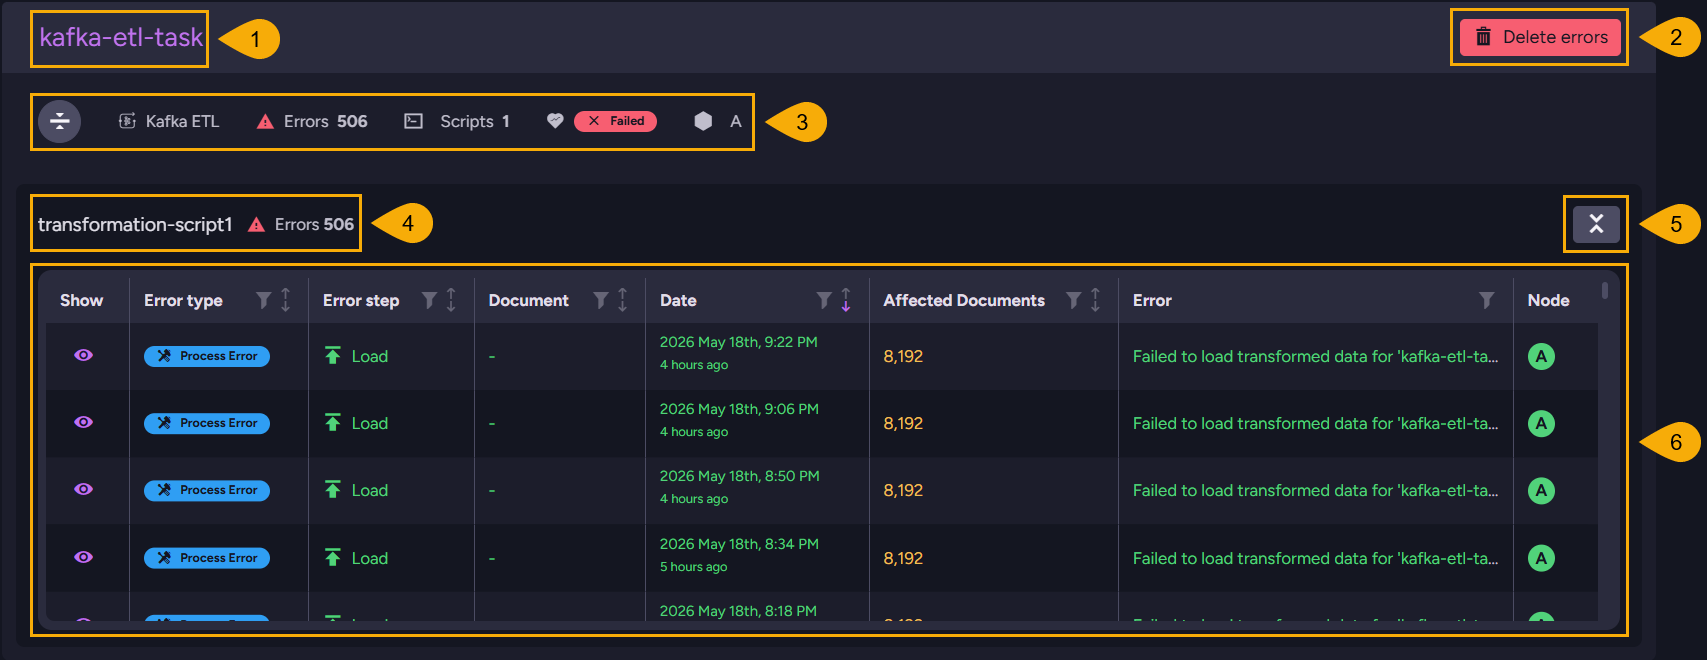The height and width of the screenshot is (660, 1707).
Task: Click Load step icon in 8:50 PM row
Action: click(333, 489)
